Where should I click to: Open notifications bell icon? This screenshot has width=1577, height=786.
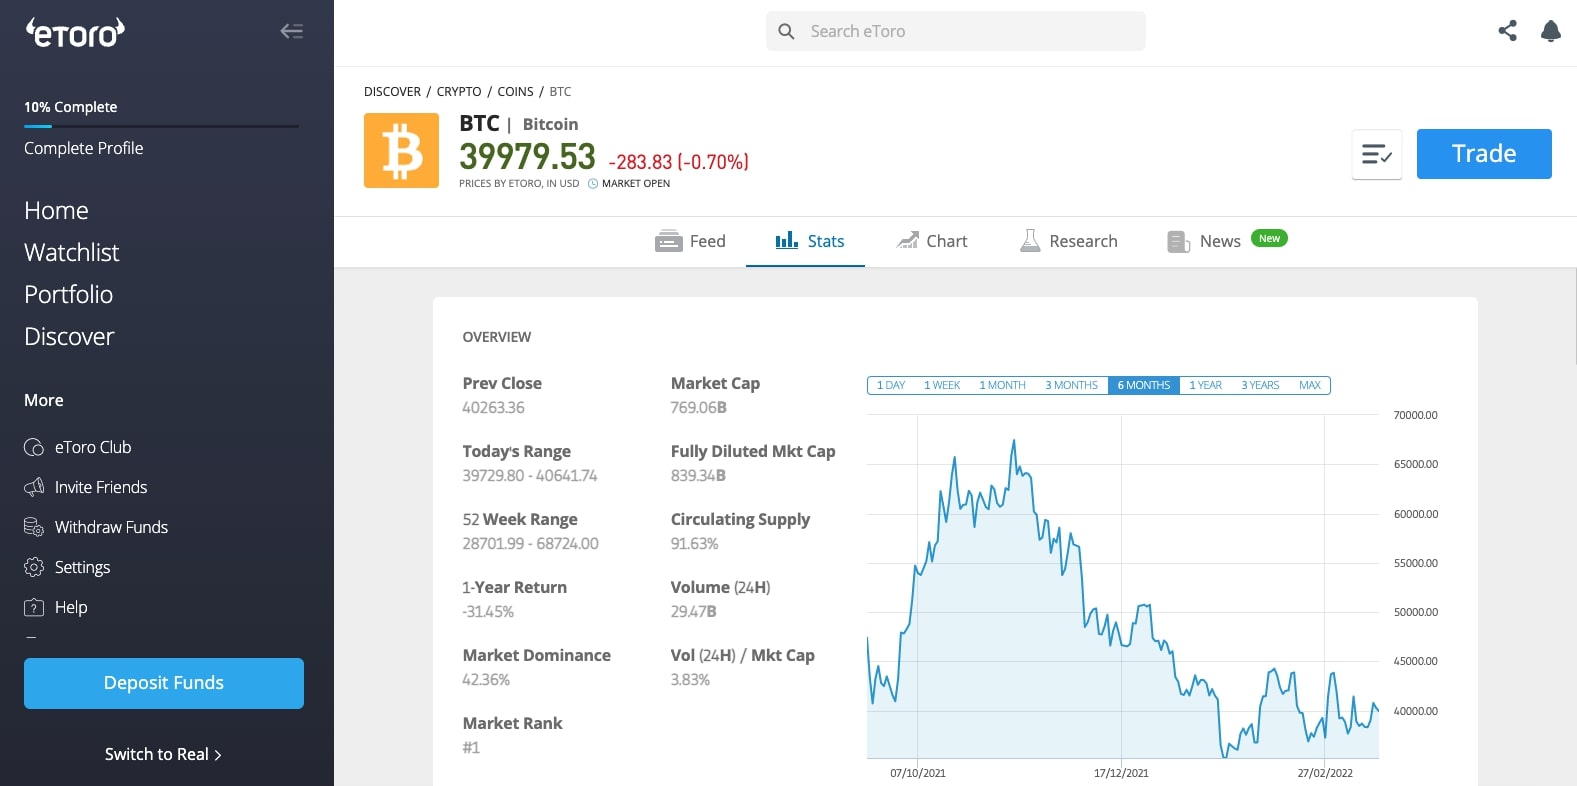1551,31
